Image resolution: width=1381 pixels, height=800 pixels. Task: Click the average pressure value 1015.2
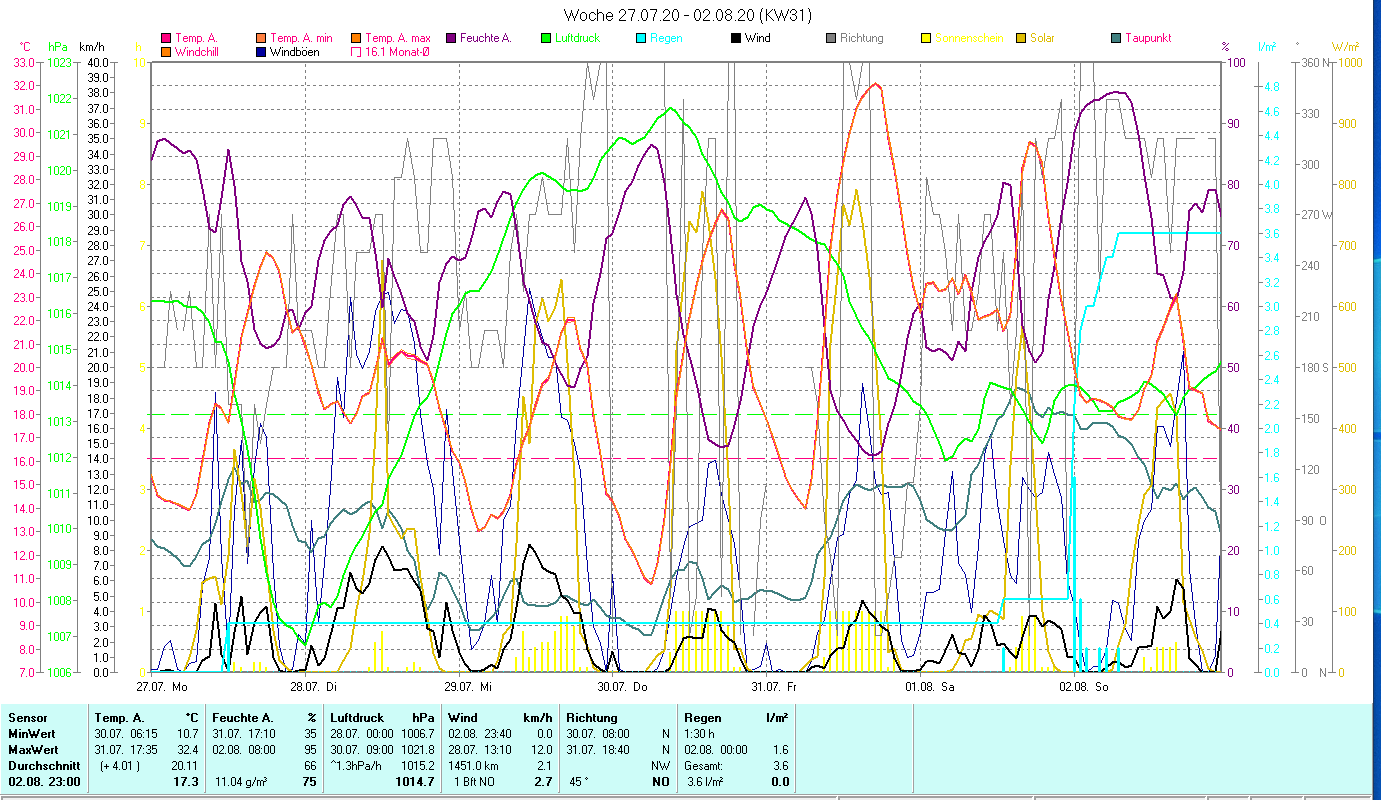(x=418, y=766)
